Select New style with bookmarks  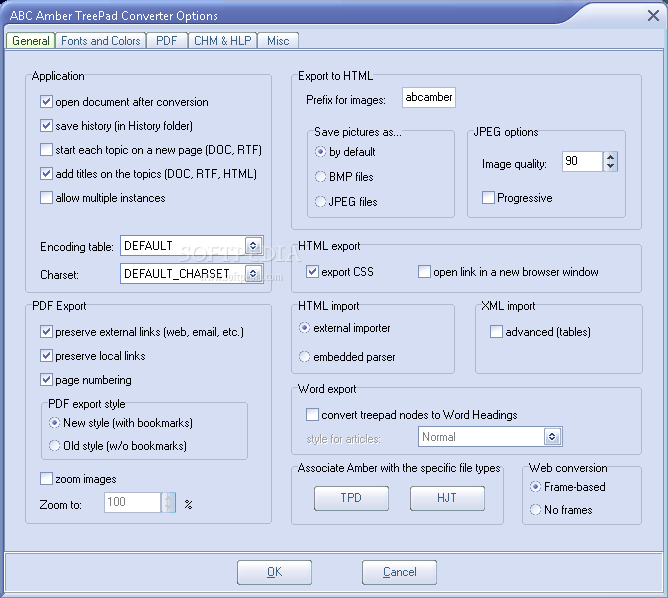click(x=54, y=423)
